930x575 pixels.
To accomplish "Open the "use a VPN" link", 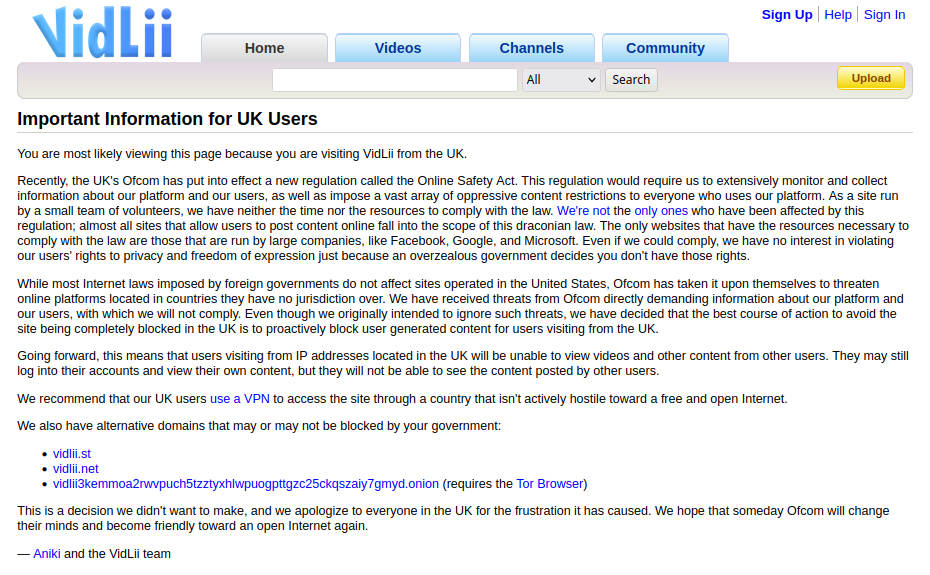I will (240, 398).
